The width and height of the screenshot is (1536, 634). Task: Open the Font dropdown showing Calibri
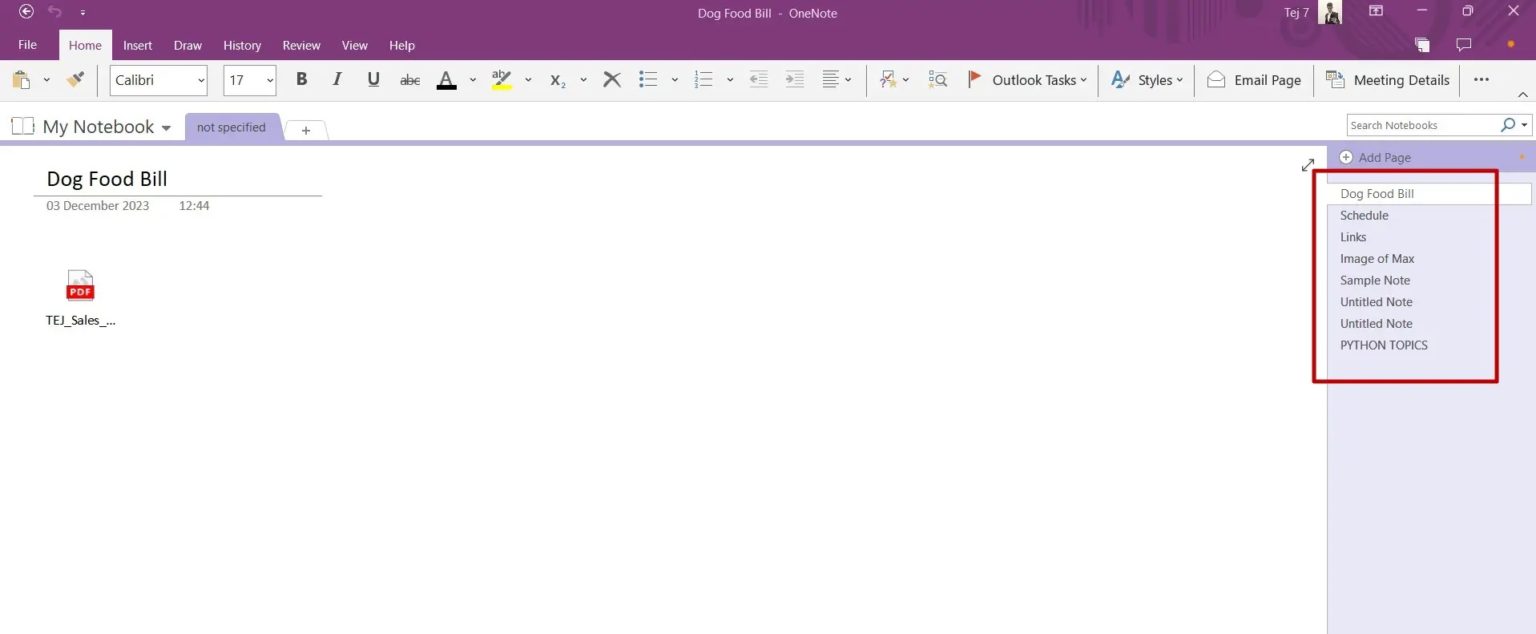[x=158, y=80]
